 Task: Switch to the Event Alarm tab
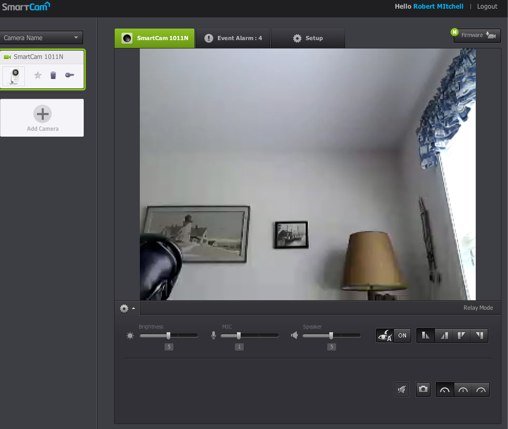tap(233, 38)
